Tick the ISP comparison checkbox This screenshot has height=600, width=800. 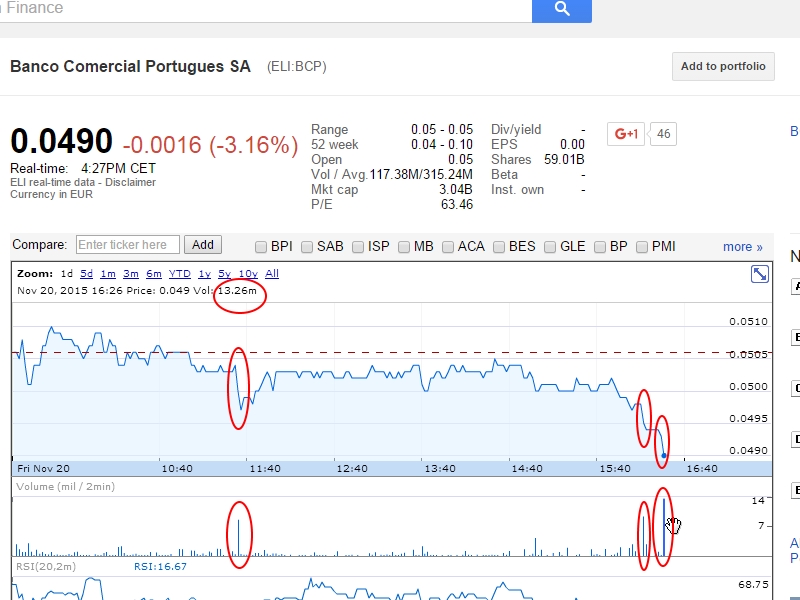pyautogui.click(x=358, y=247)
